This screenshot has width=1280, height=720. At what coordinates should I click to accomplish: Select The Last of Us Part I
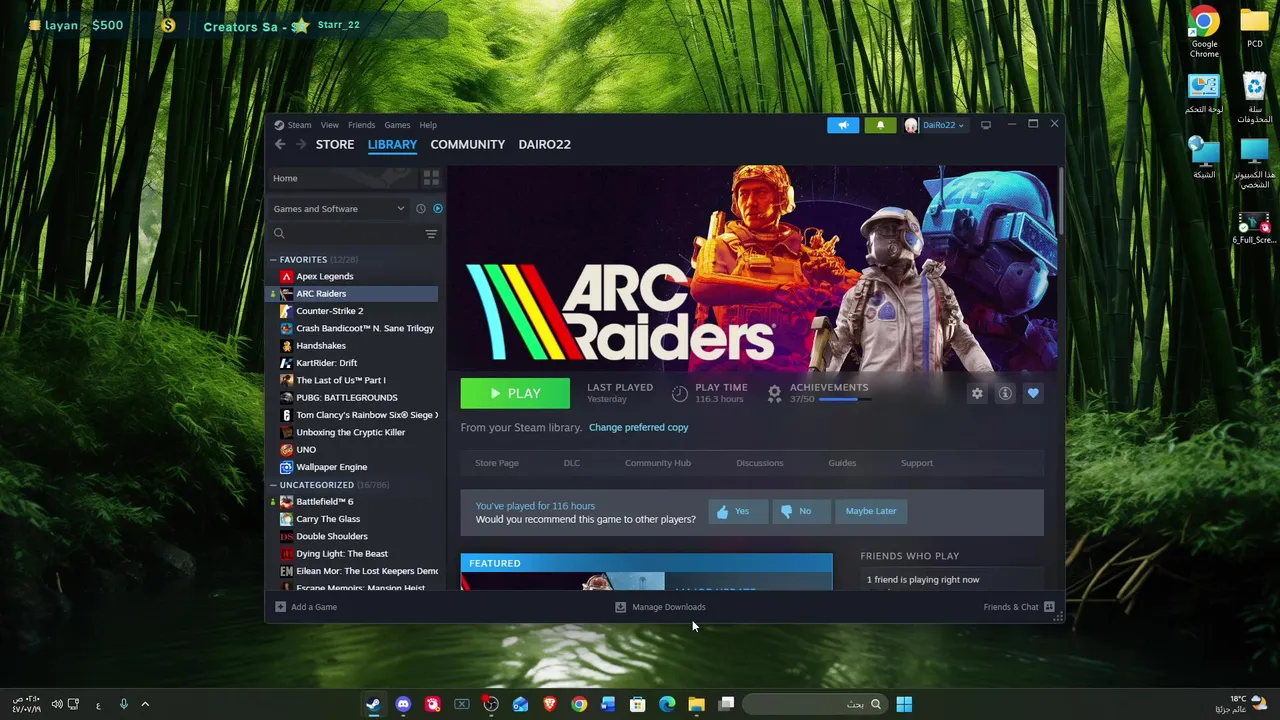click(340, 380)
